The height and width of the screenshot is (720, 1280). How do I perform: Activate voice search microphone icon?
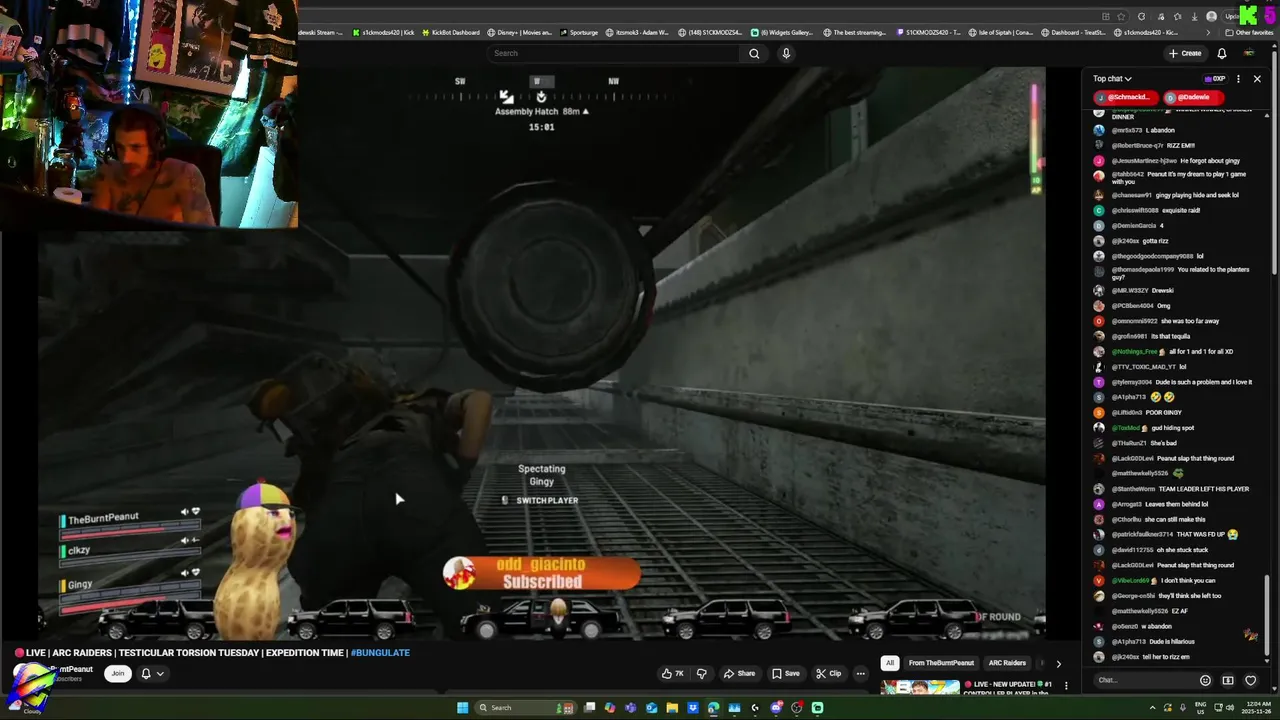(x=786, y=53)
